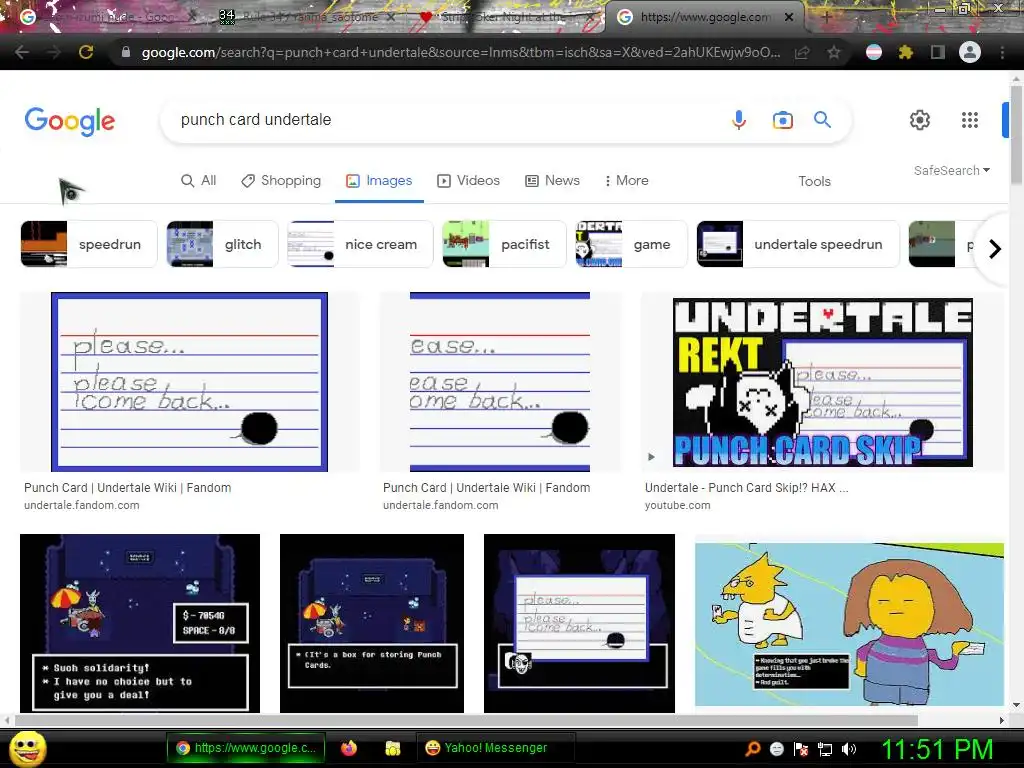
Task: Switch to the Yahoo! Messenger taskbar window
Action: [495, 748]
